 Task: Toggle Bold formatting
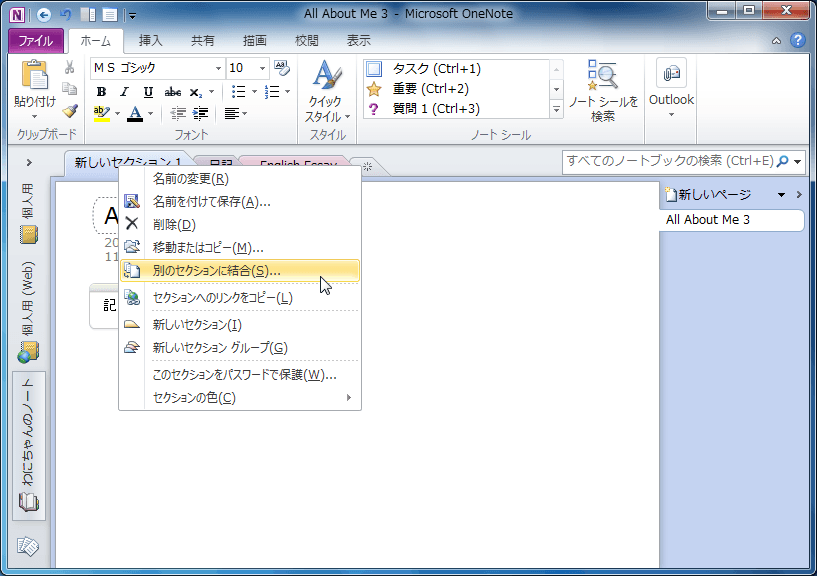point(102,92)
